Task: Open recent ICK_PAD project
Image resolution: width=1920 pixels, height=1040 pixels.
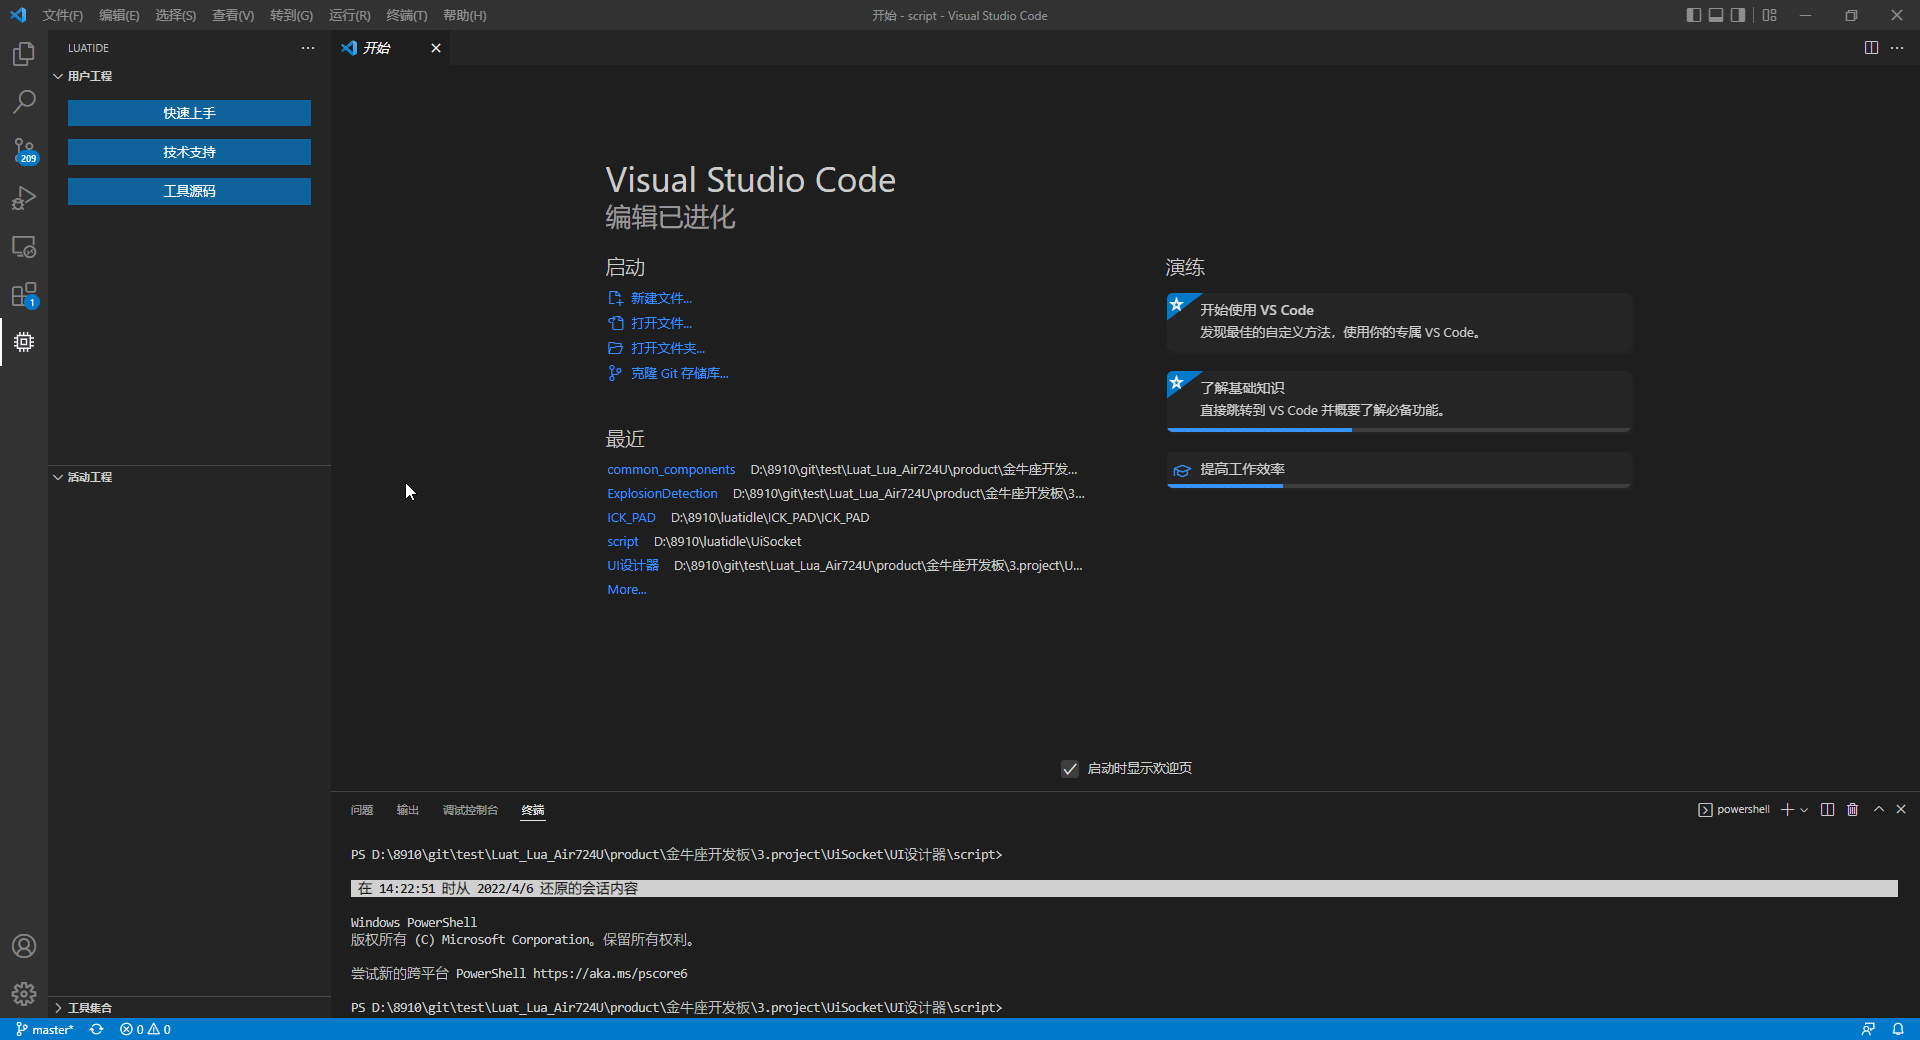Action: pos(631,517)
